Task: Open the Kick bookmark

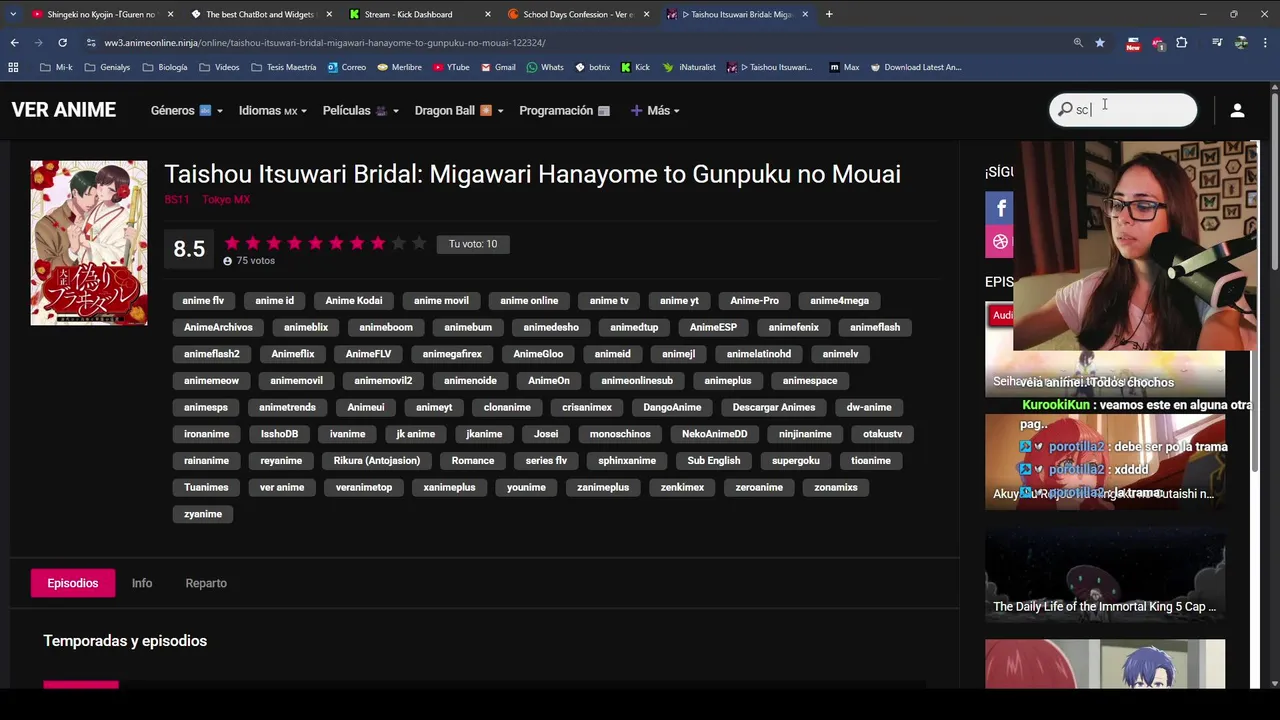Action: point(635,67)
